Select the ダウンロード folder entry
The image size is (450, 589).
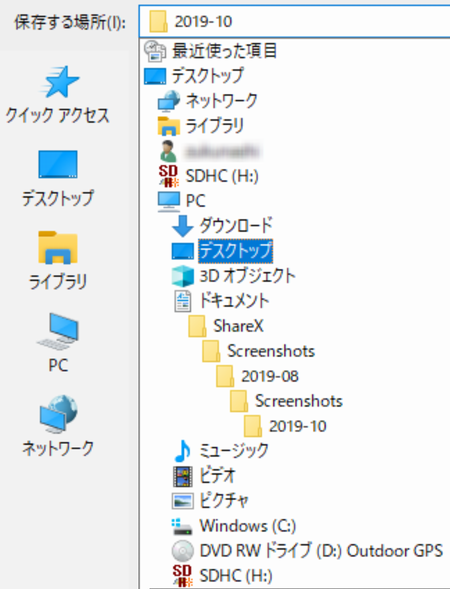[222, 226]
